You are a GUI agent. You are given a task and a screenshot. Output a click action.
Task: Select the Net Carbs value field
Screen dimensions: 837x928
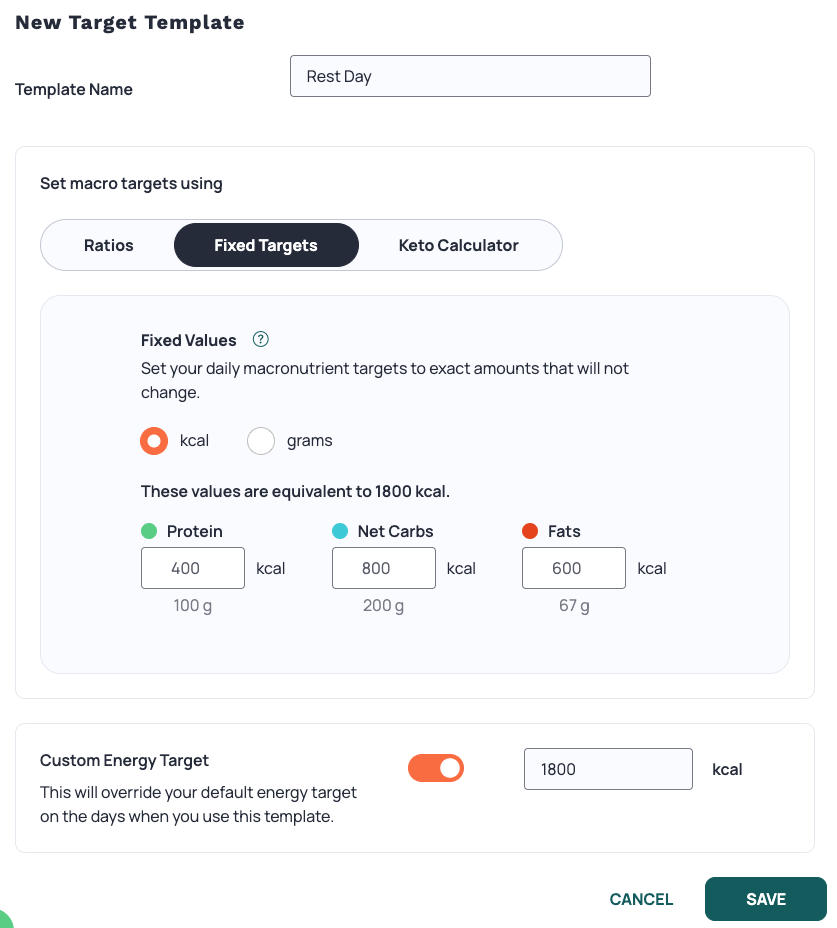383,568
